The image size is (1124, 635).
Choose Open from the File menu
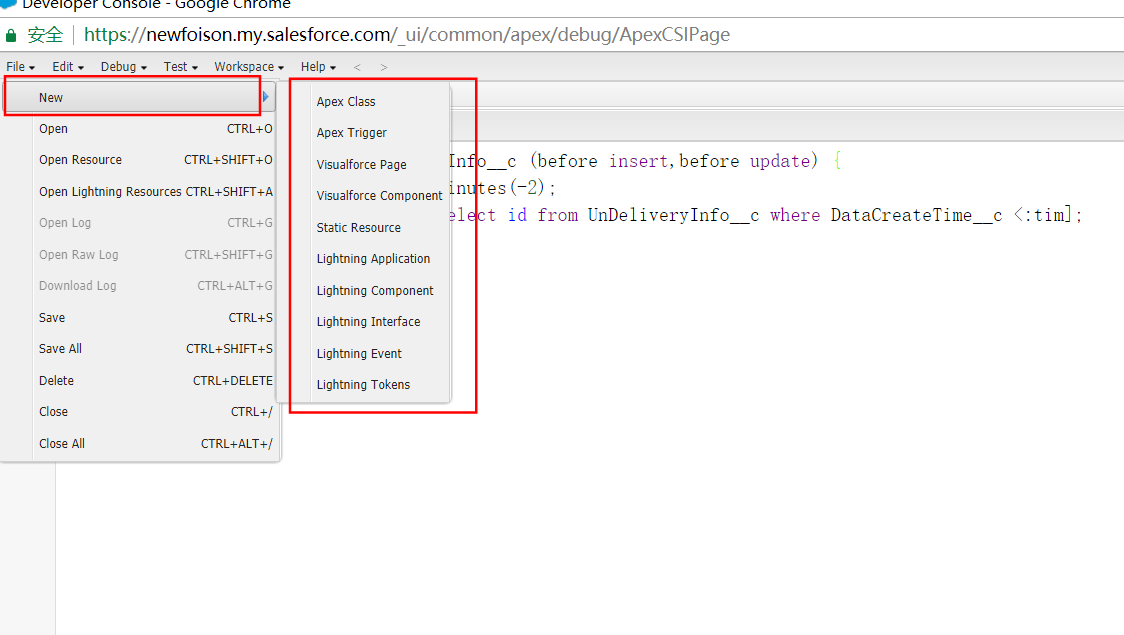point(140,129)
